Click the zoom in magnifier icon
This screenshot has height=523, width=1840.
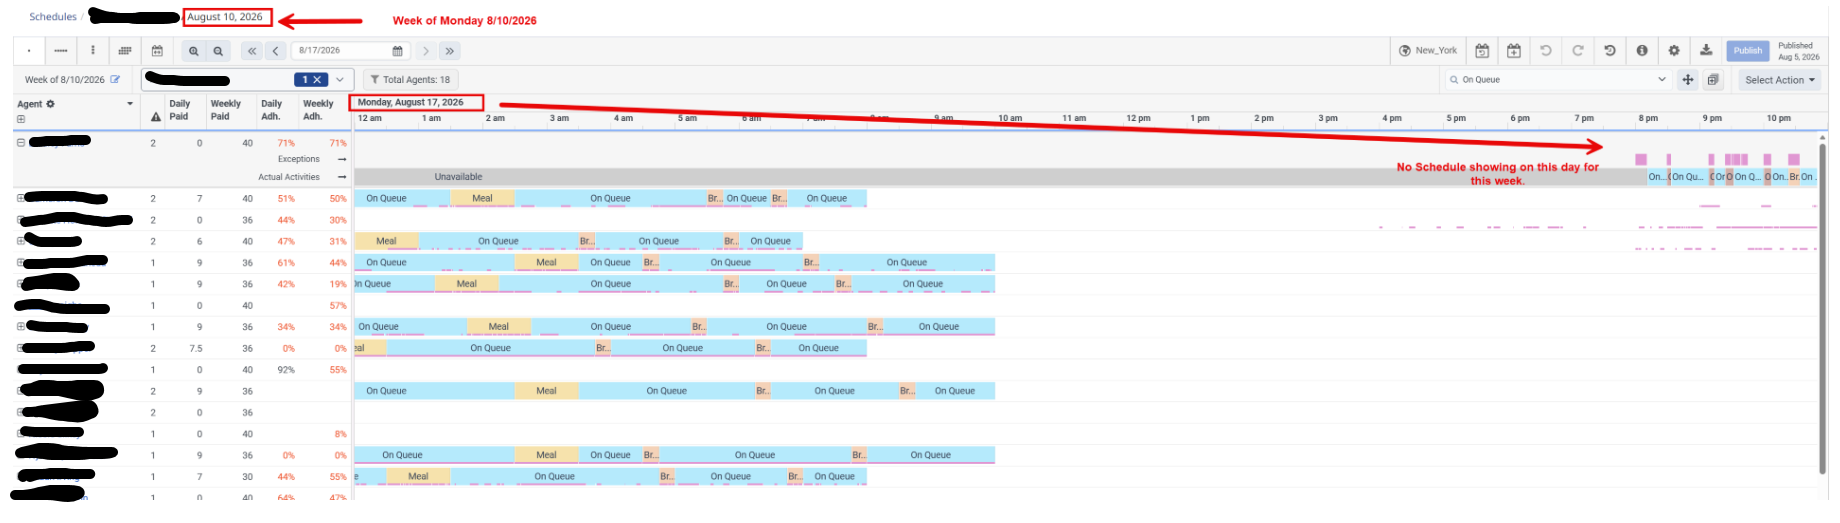[x=193, y=51]
